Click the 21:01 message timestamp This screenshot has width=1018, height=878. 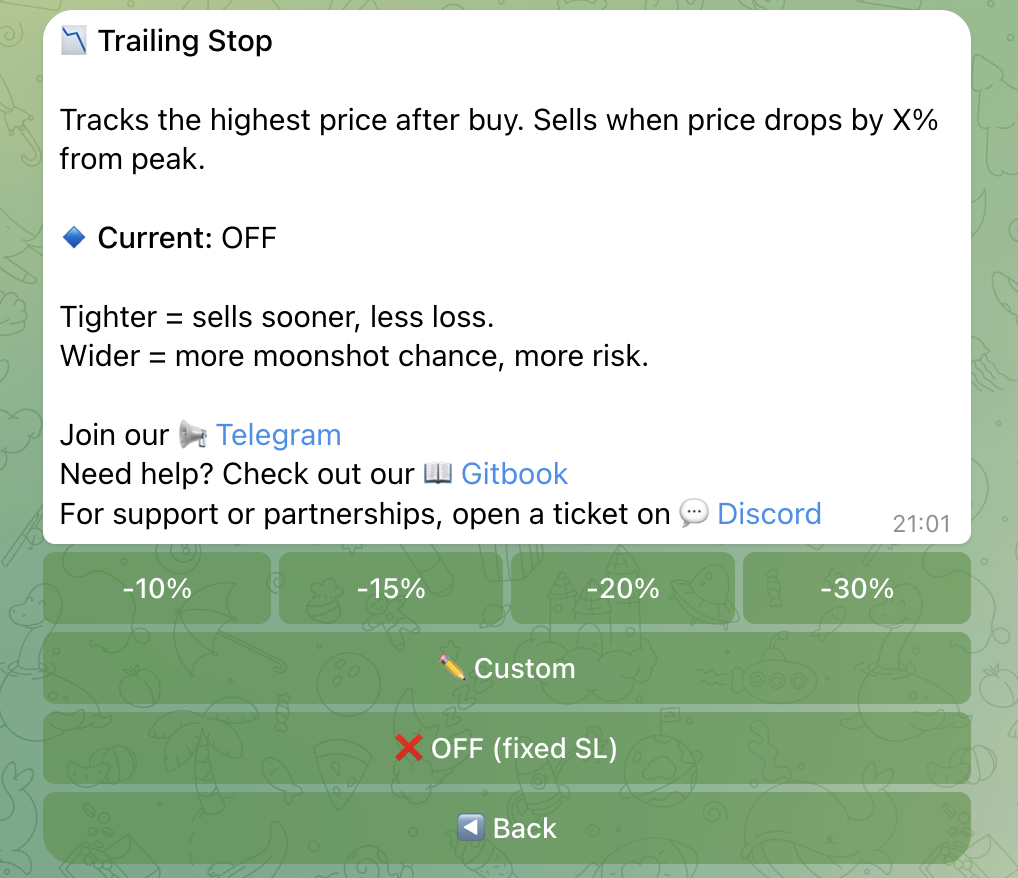click(921, 523)
